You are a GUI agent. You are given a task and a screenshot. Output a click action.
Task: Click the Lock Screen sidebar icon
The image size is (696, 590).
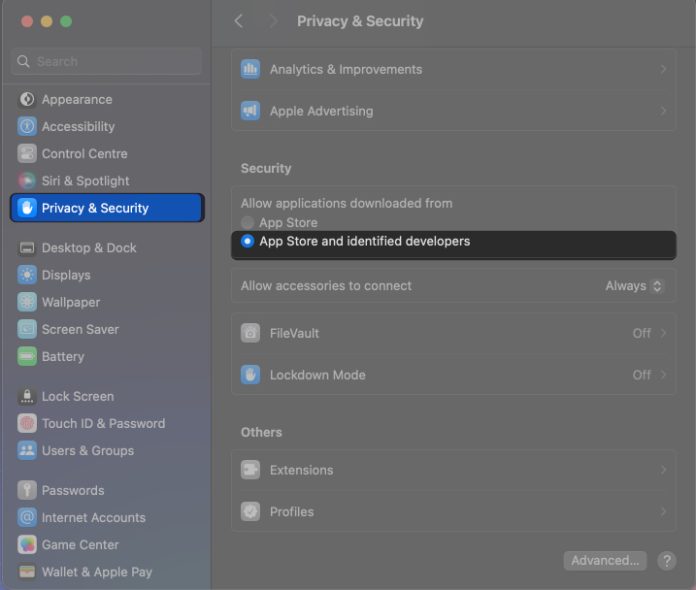click(27, 396)
